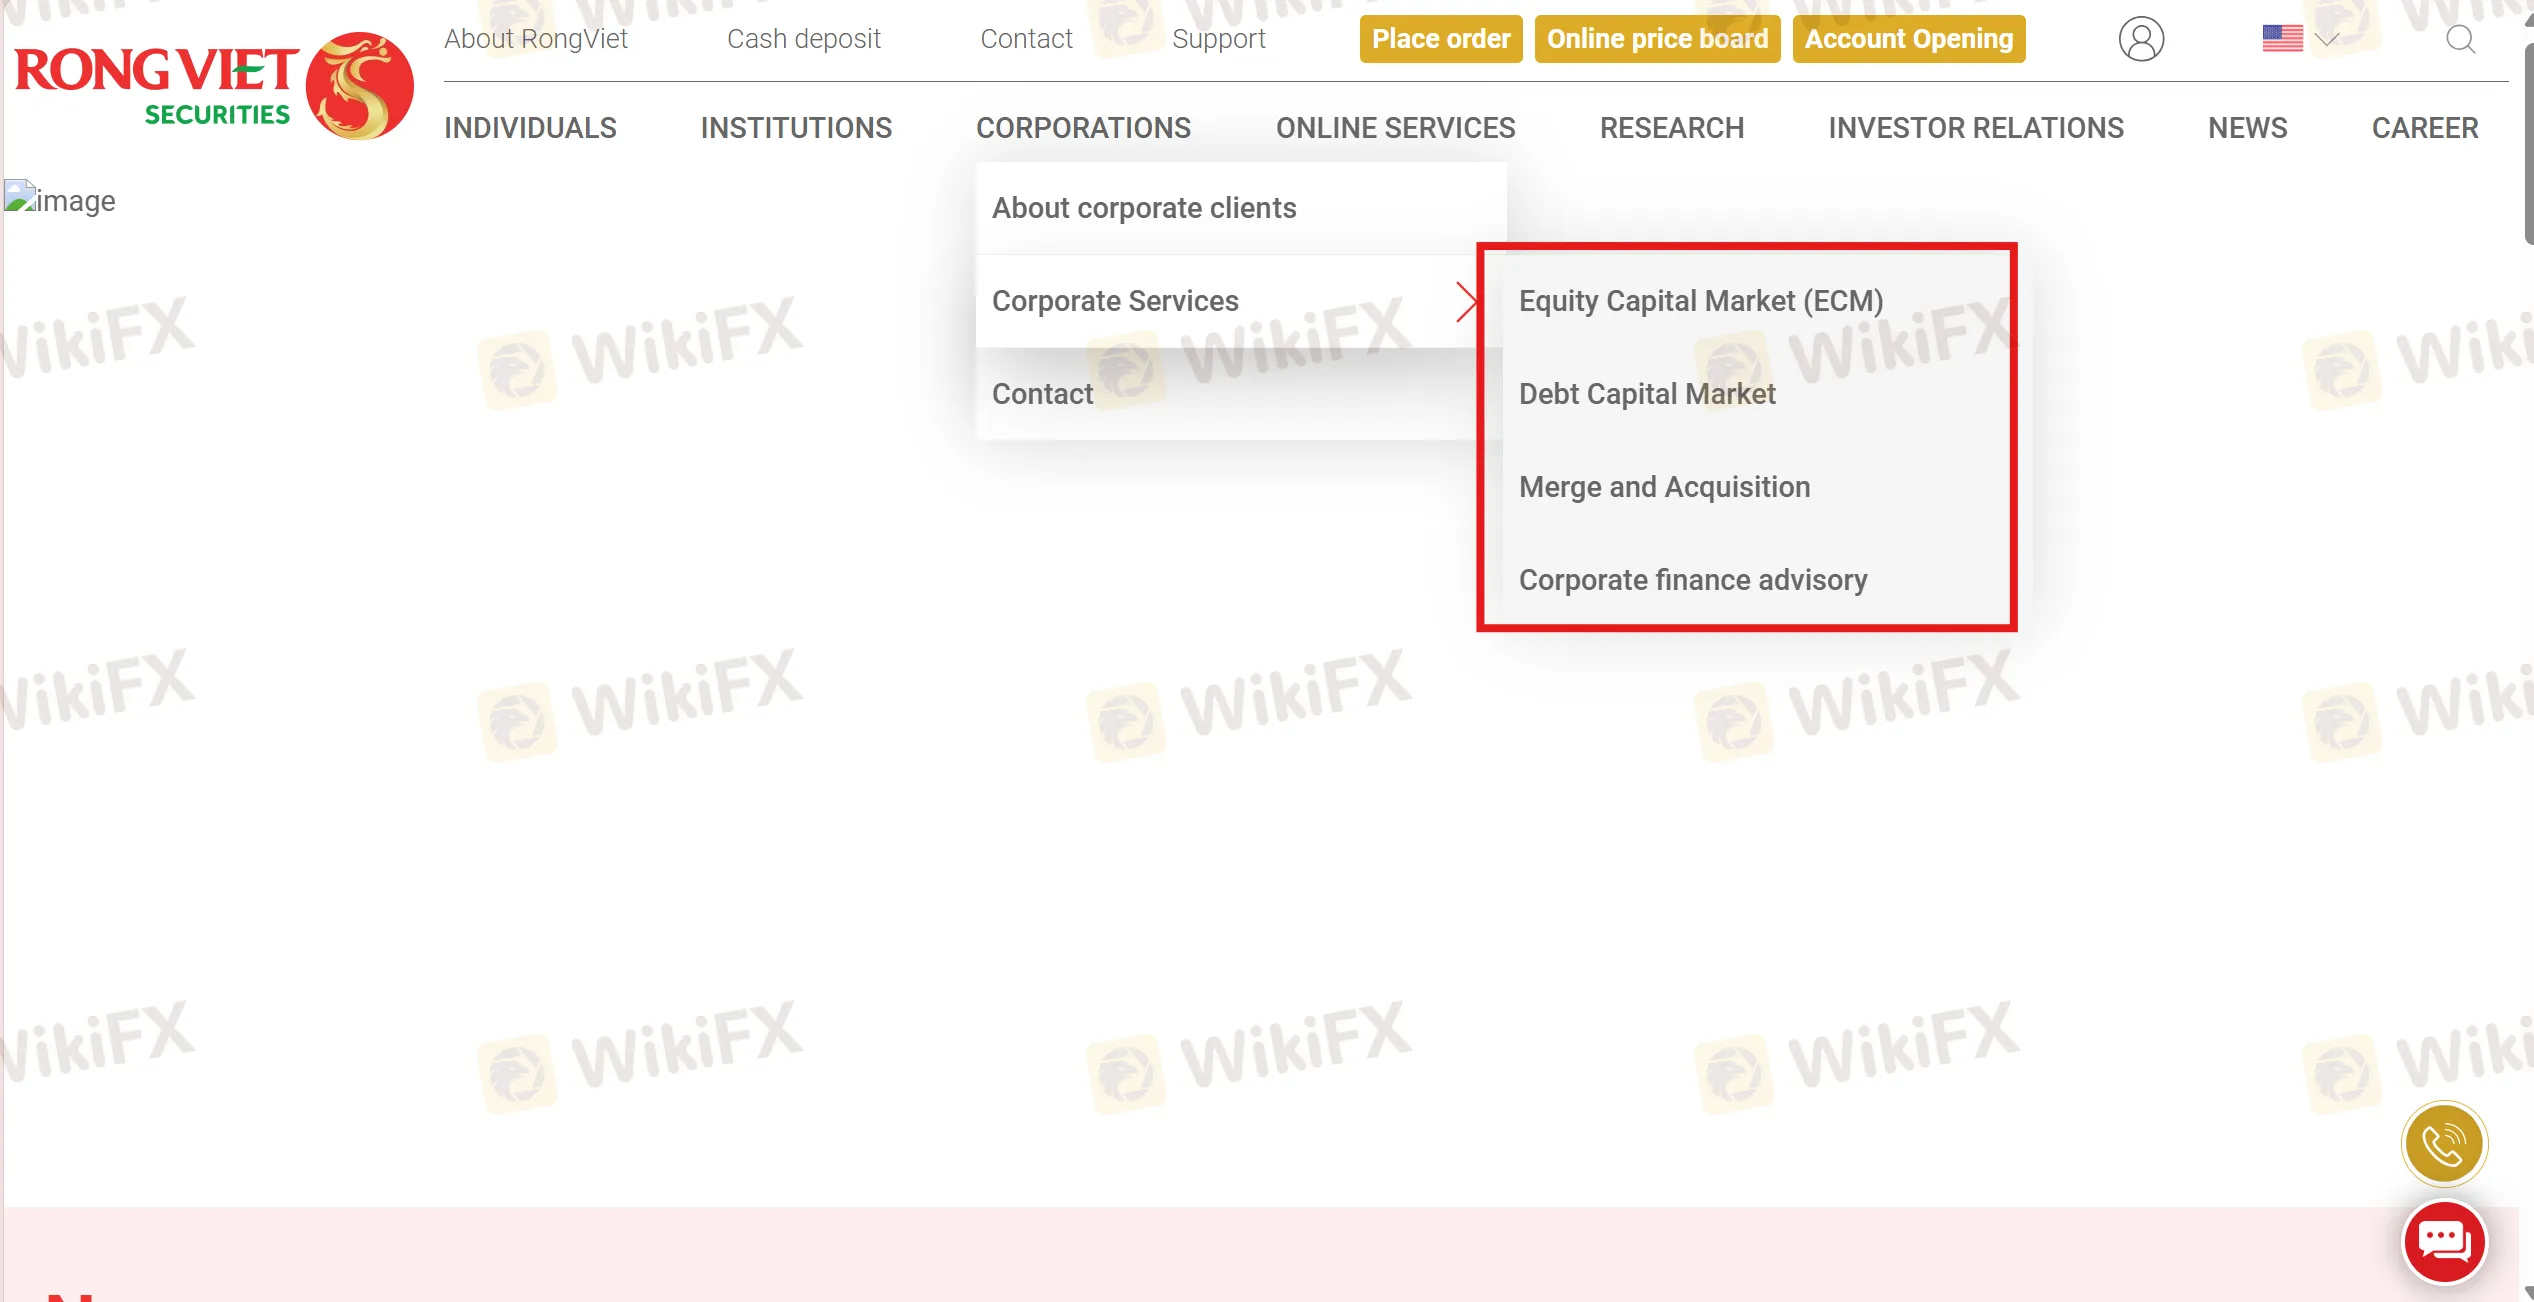Screen dimensions: 2534x1302
Task: Expand the language selector chevron
Action: [x=2327, y=40]
